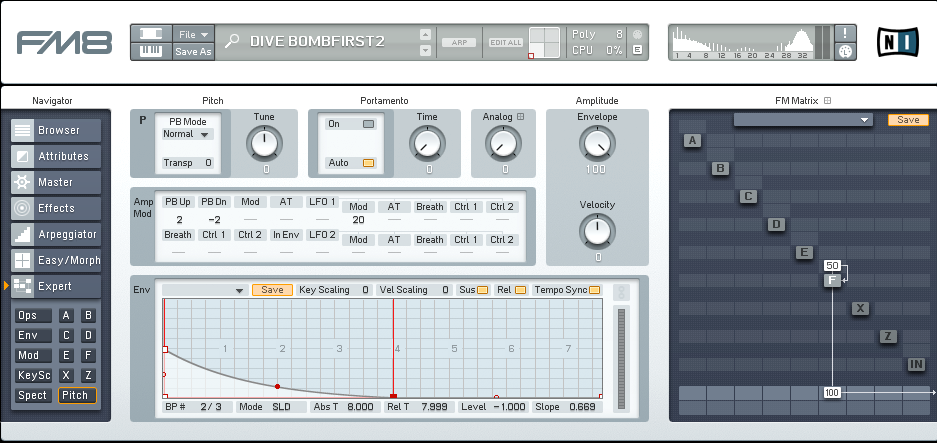Click the Amplitude Envelope knob

point(596,143)
